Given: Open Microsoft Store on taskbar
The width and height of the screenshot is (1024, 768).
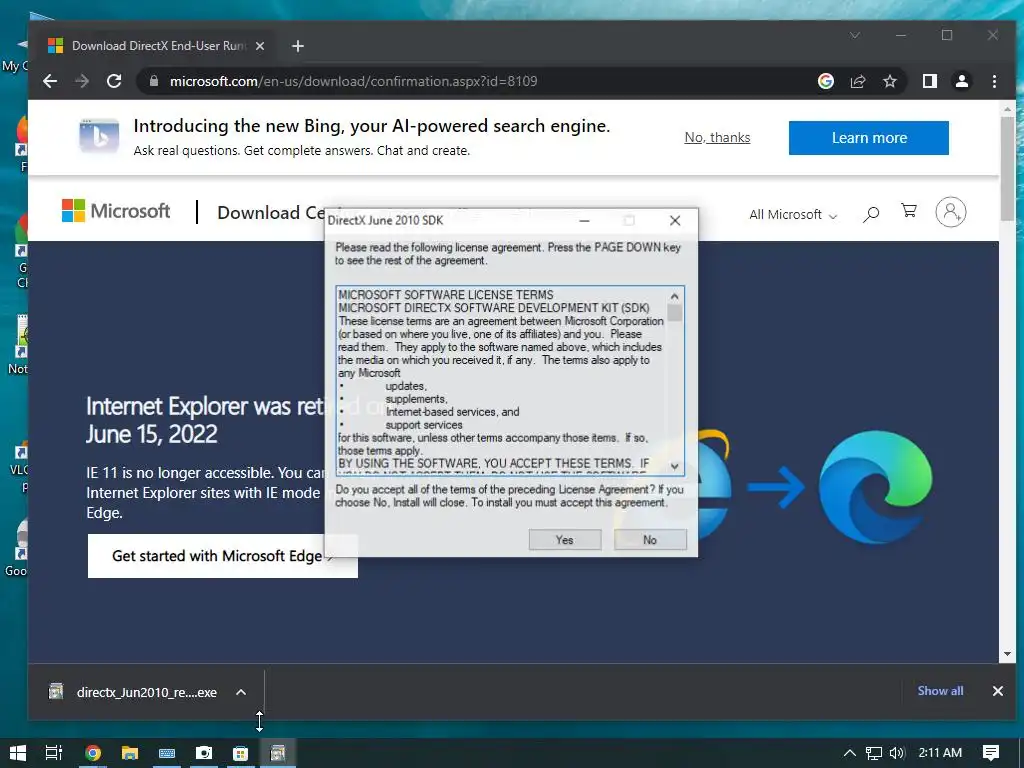Looking at the screenshot, I should click(240, 753).
